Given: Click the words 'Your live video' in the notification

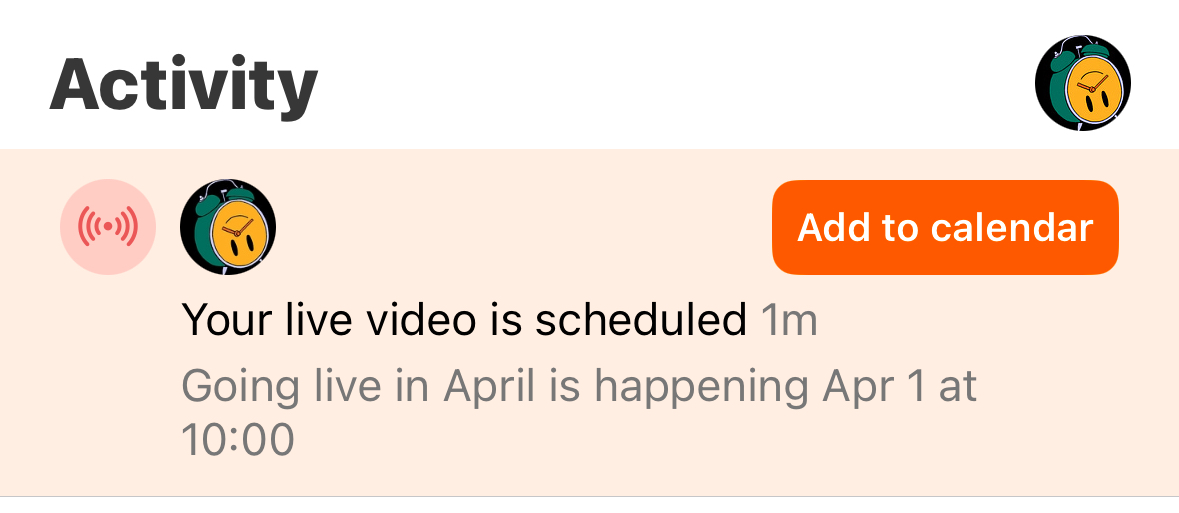Looking at the screenshot, I should pyautogui.click(x=329, y=320).
